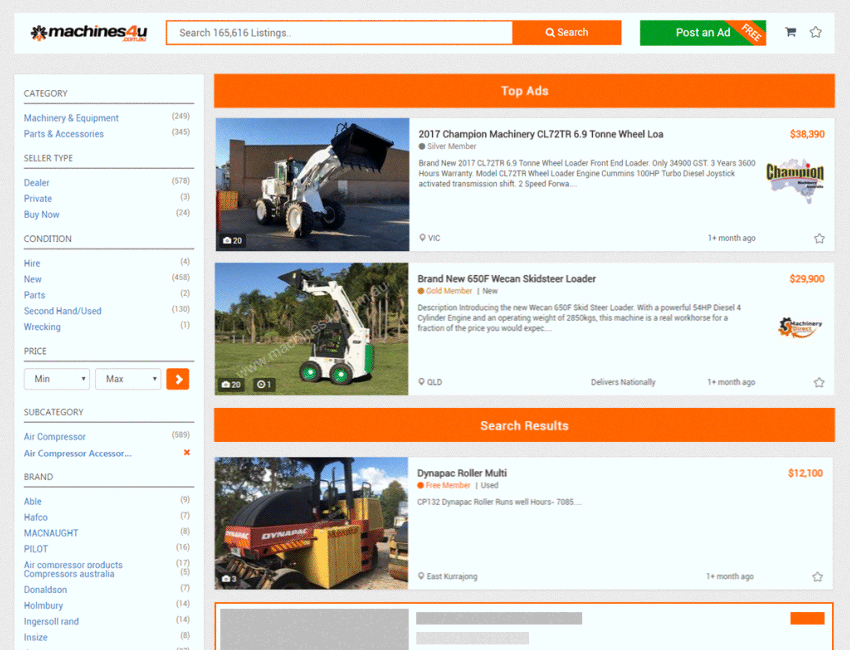This screenshot has height=650, width=850.
Task: Filter by Insize brand
Action: (x=35, y=637)
